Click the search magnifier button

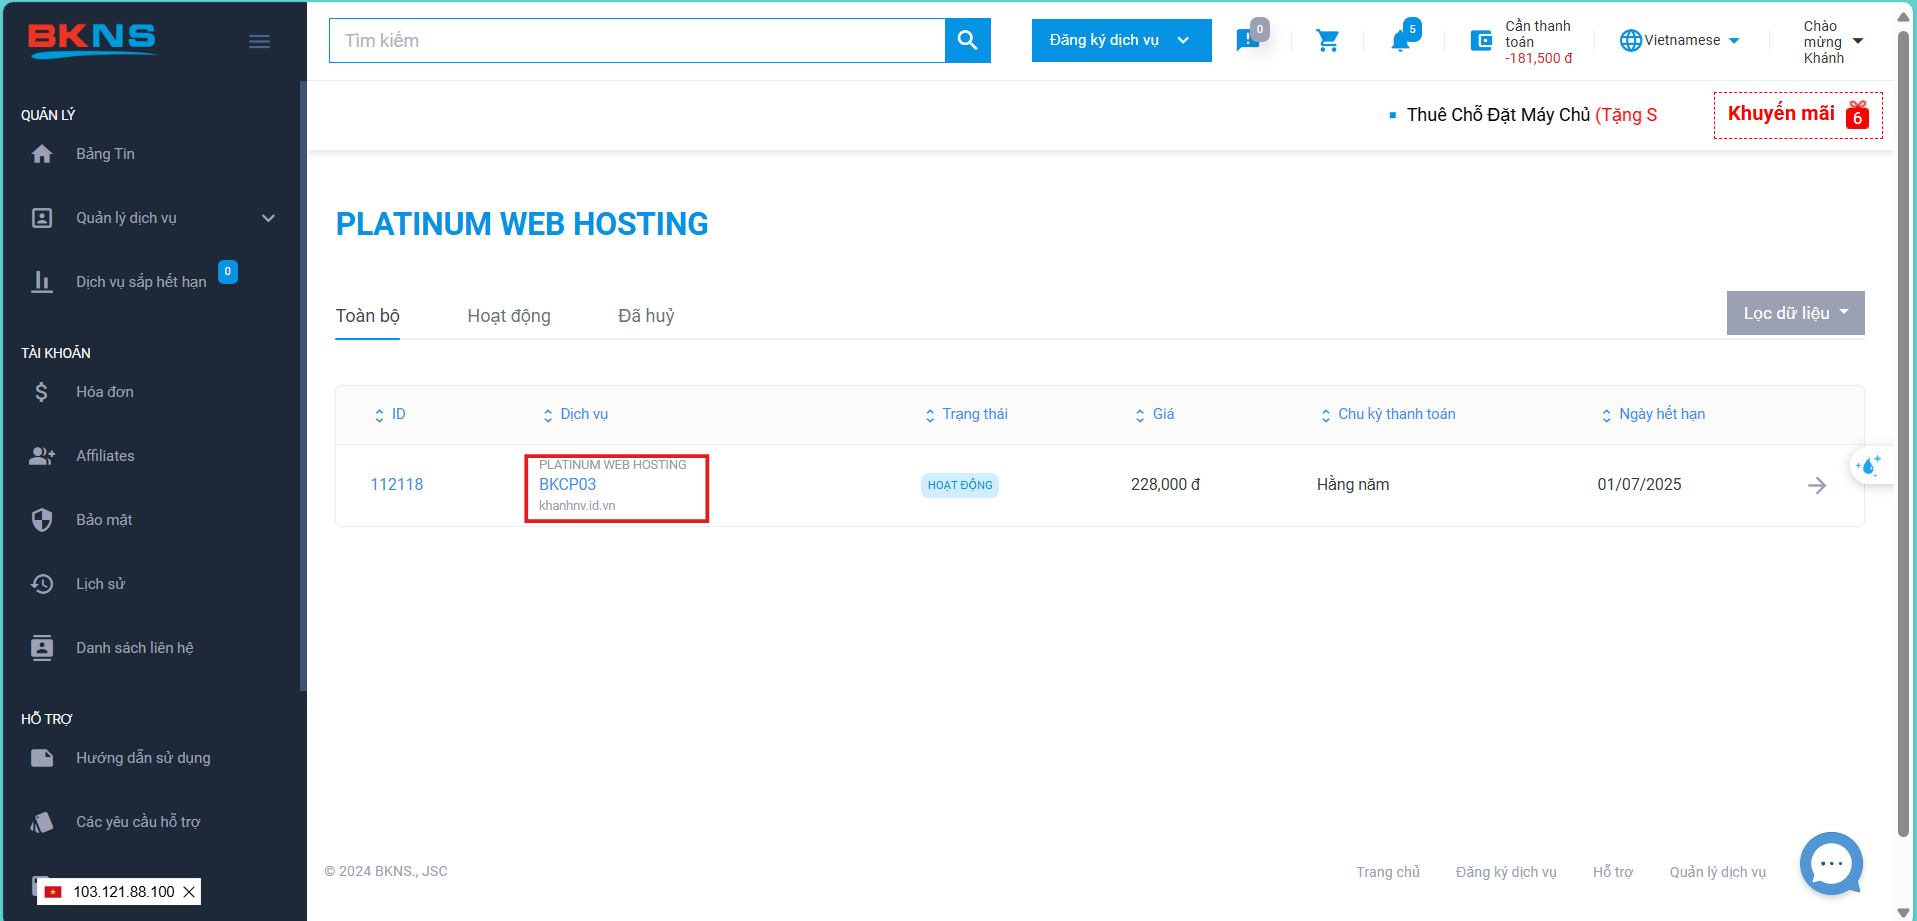click(x=967, y=40)
